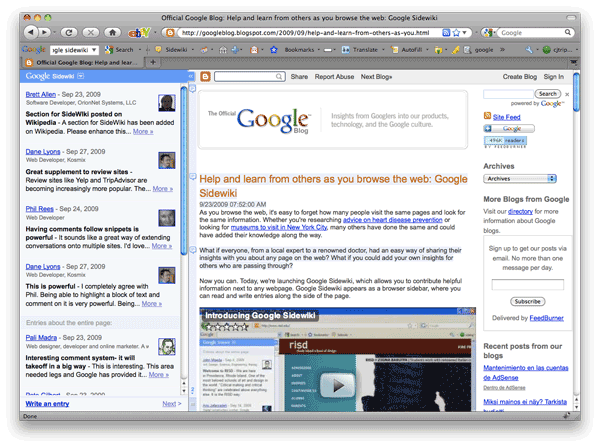Click the URL address field
600x444 pixels.
[305, 33]
